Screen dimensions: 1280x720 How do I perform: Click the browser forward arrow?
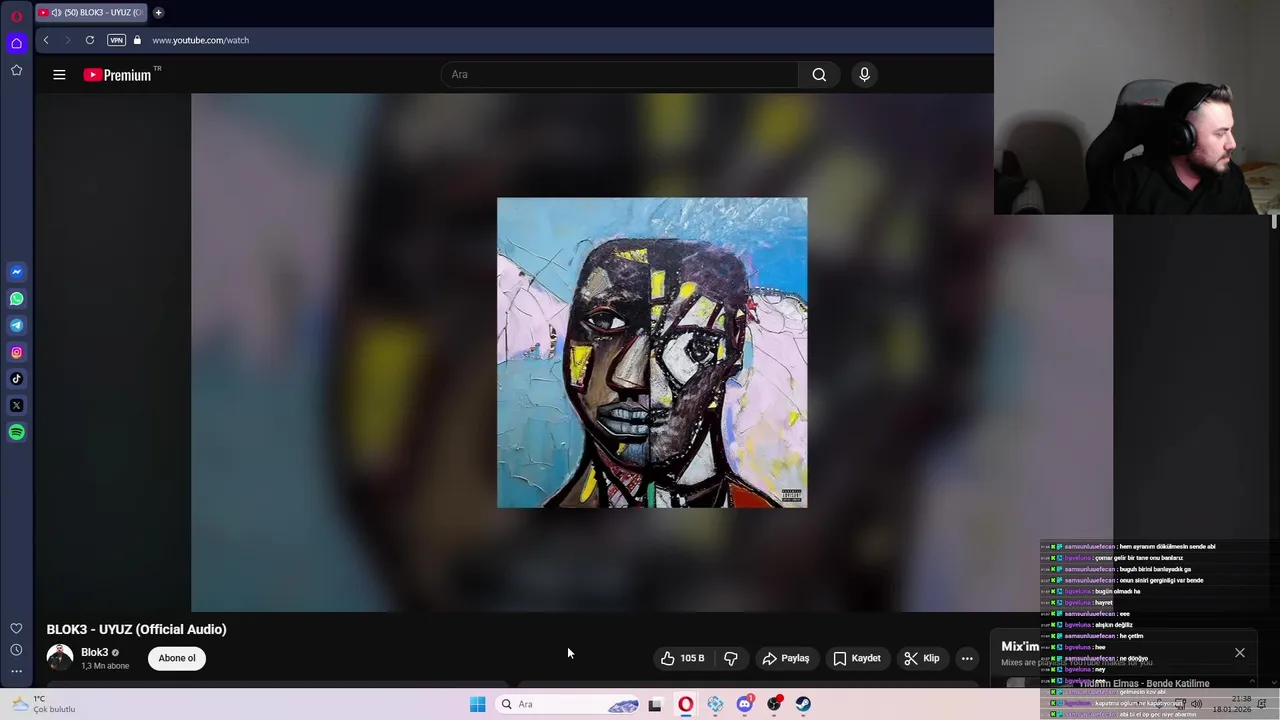point(67,40)
